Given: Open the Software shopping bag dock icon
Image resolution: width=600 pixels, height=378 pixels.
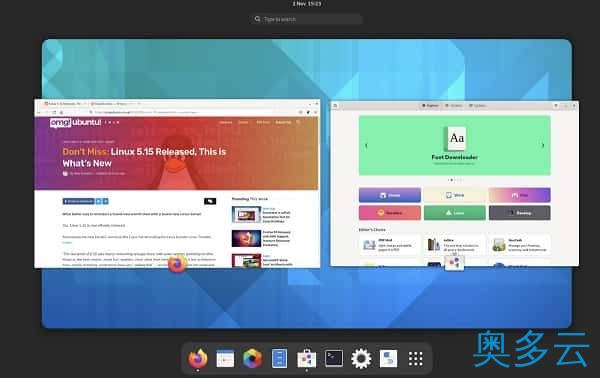Looking at the screenshot, I should 307,359.
